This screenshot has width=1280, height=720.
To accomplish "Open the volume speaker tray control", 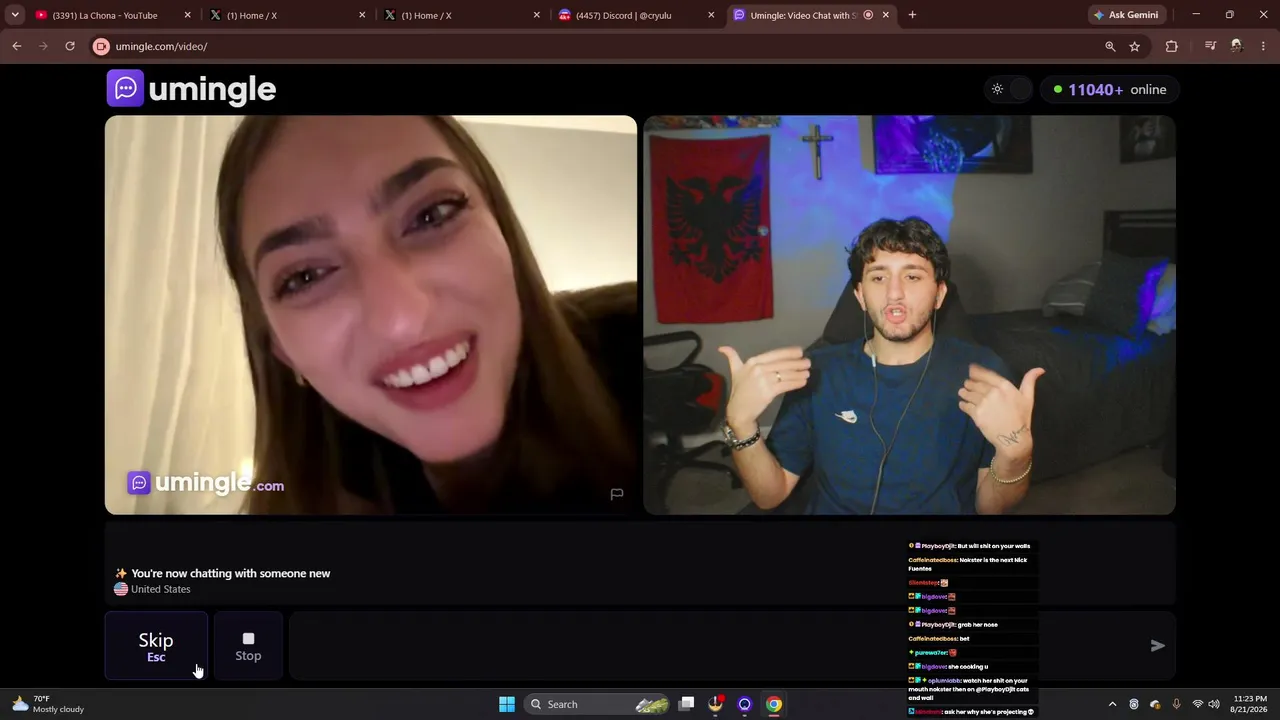I will [x=1214, y=704].
